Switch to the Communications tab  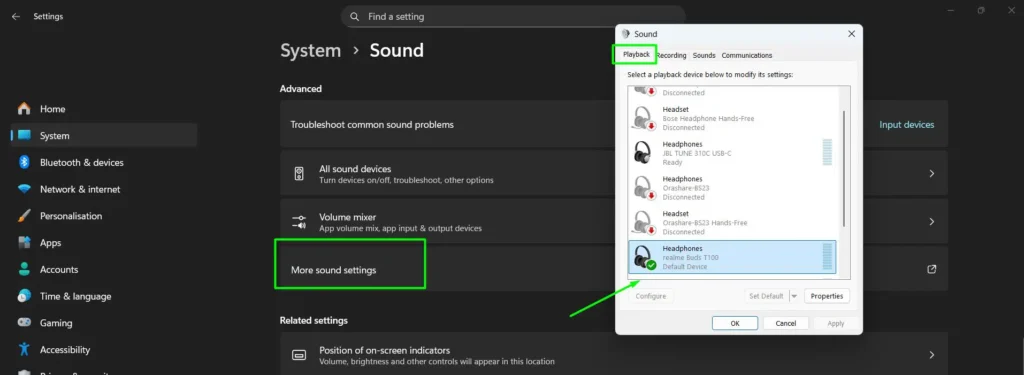point(747,56)
